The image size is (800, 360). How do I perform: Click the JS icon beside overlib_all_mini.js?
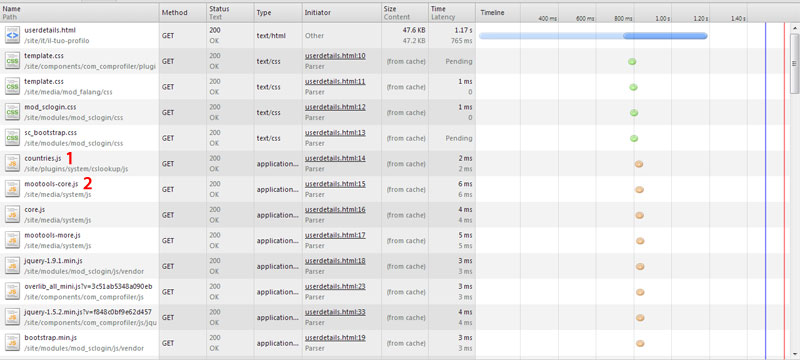coord(12,292)
